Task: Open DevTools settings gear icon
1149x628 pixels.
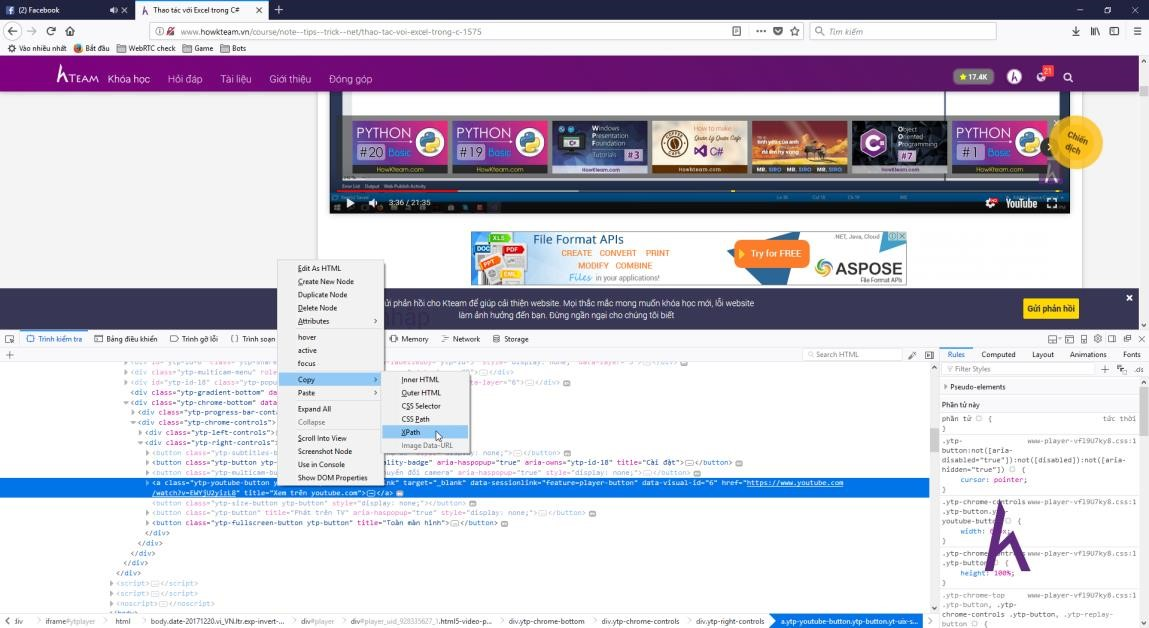Action: click(1098, 339)
